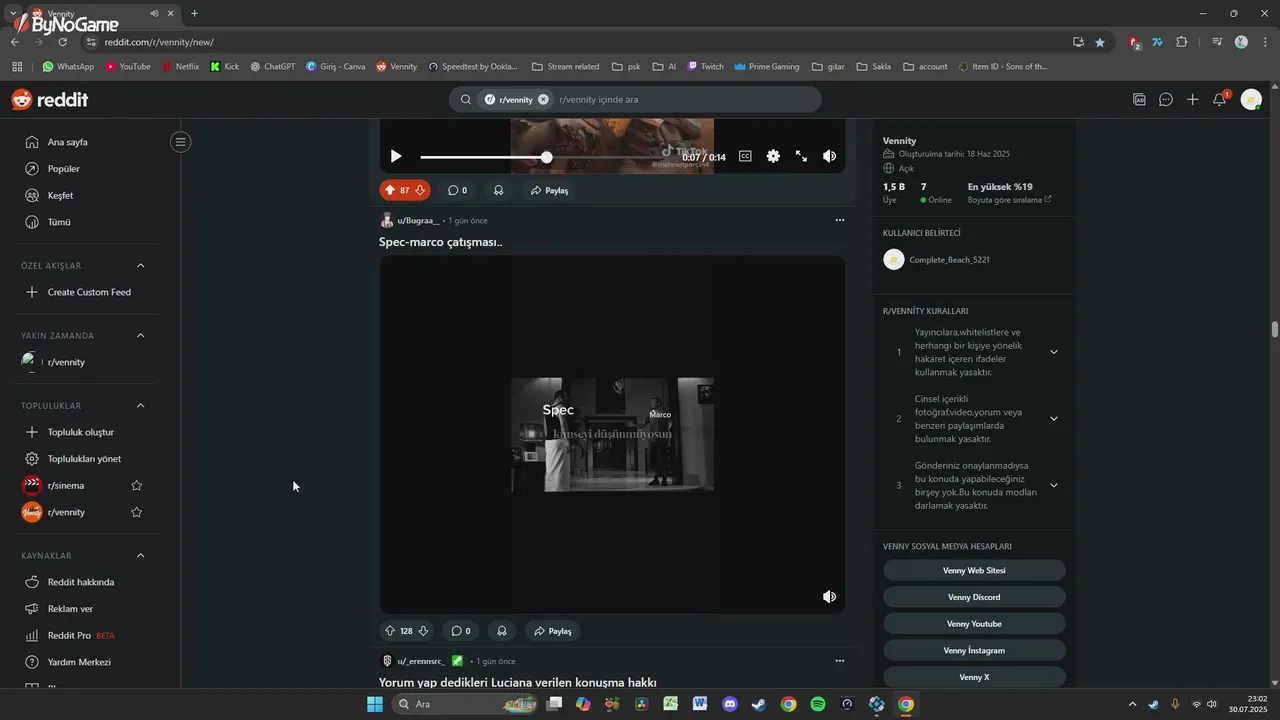Open Toplulukları yönet settings
The height and width of the screenshot is (720, 1280).
point(86,459)
